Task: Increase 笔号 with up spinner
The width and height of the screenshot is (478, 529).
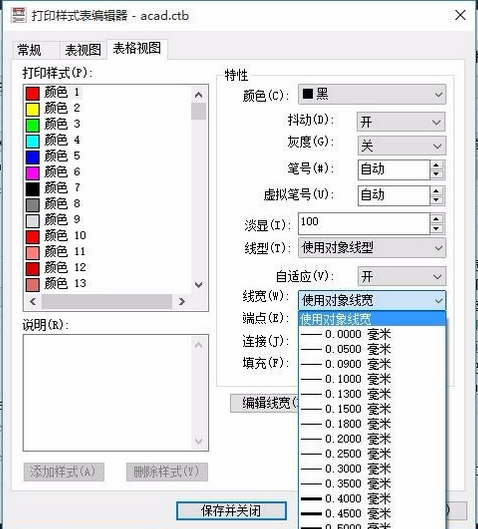Action: (437, 165)
